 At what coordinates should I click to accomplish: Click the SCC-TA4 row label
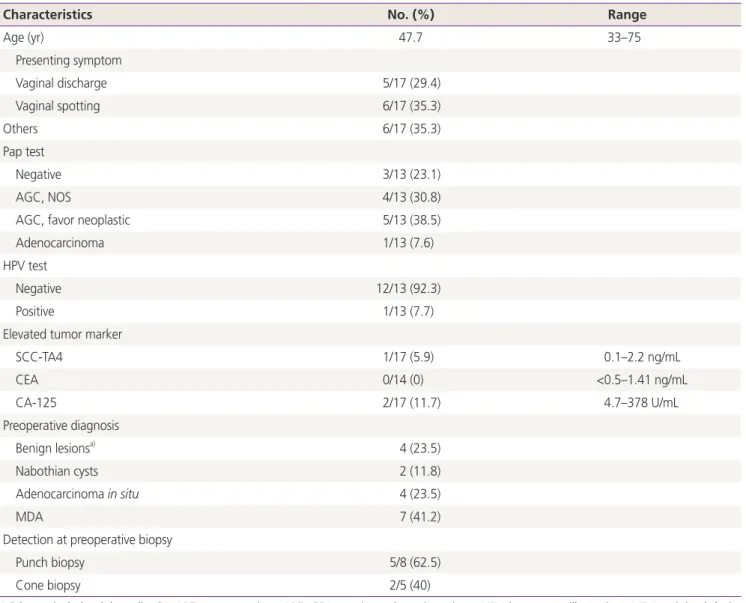point(39,357)
